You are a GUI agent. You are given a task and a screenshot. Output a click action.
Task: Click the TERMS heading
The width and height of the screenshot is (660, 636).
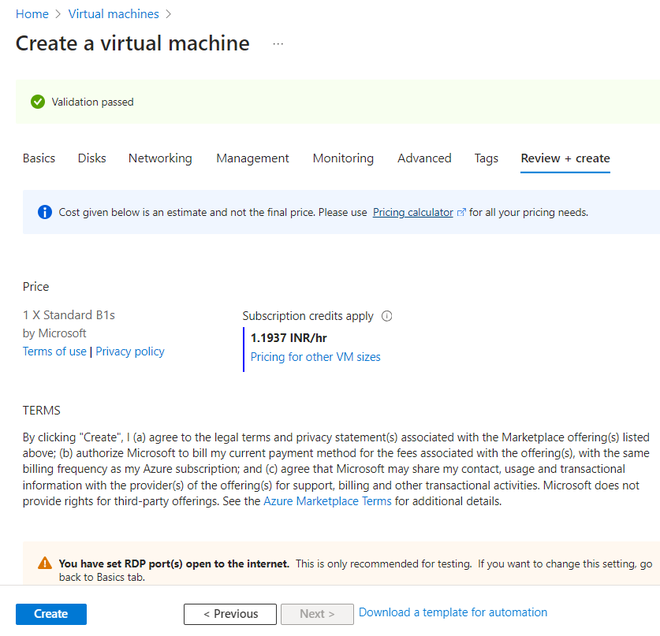point(41,410)
